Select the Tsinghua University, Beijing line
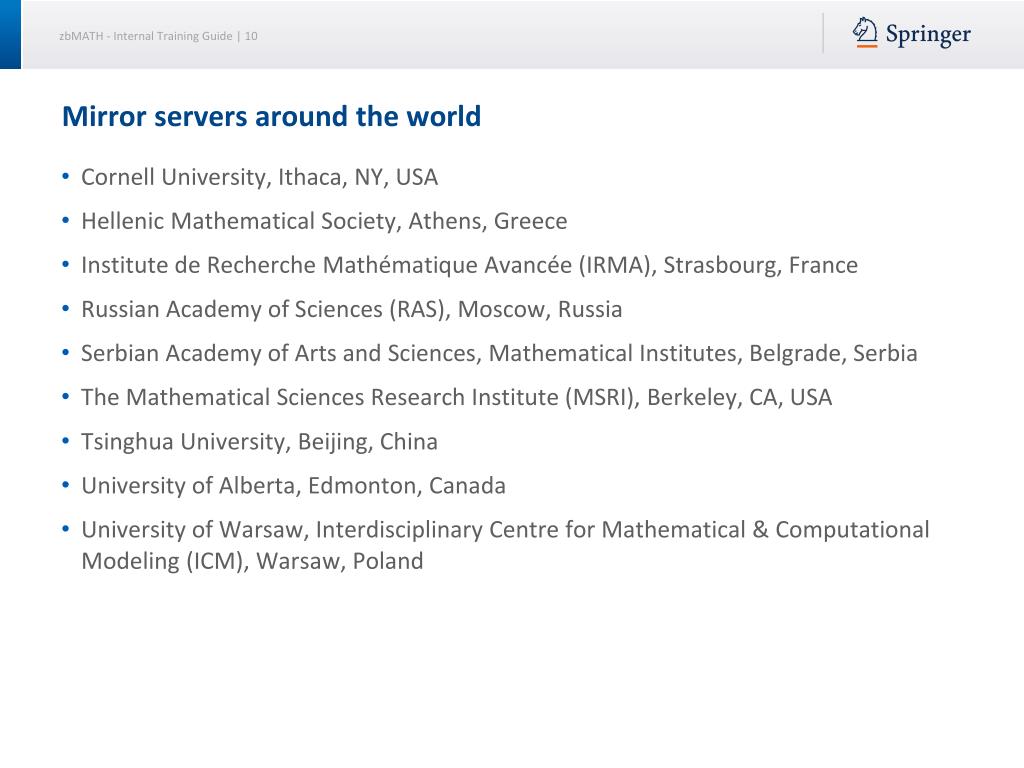The image size is (1024, 768). pos(259,442)
